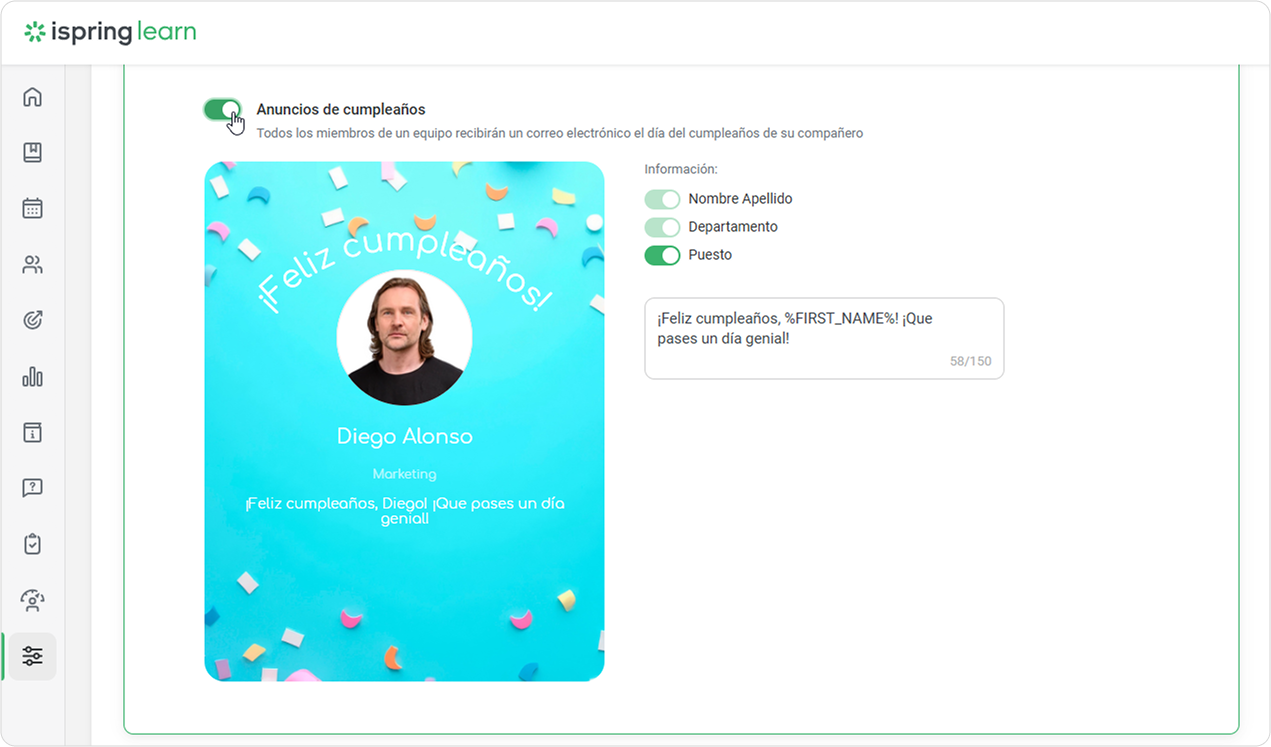Screen dimensions: 1271x747
Task: Open the users icon in sidebar
Action: pyautogui.click(x=32, y=265)
